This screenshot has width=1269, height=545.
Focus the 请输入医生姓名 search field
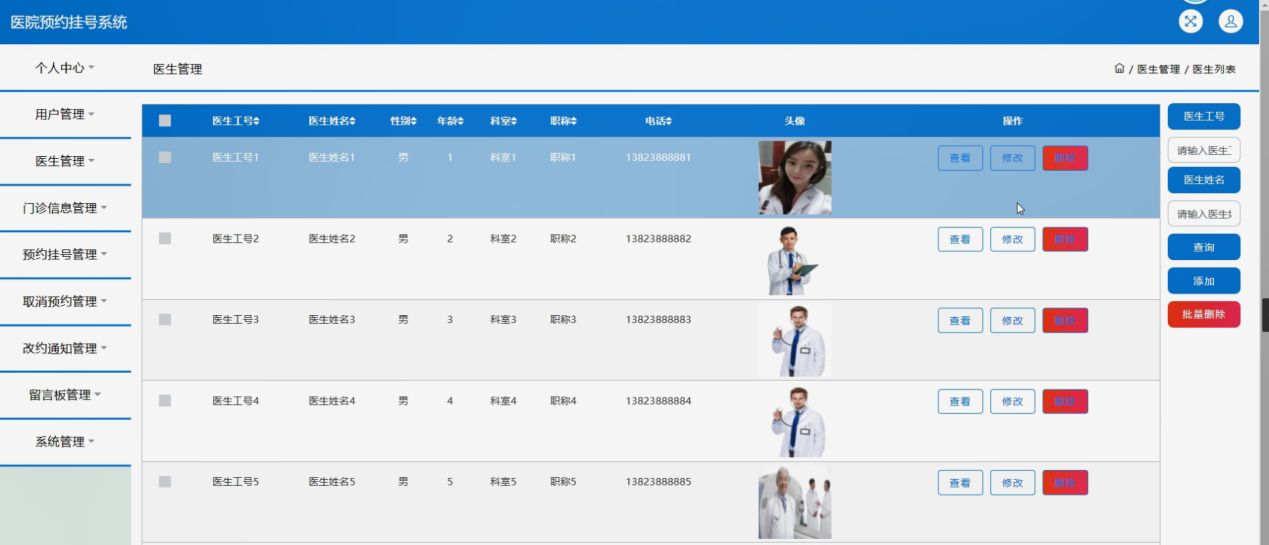point(1204,213)
